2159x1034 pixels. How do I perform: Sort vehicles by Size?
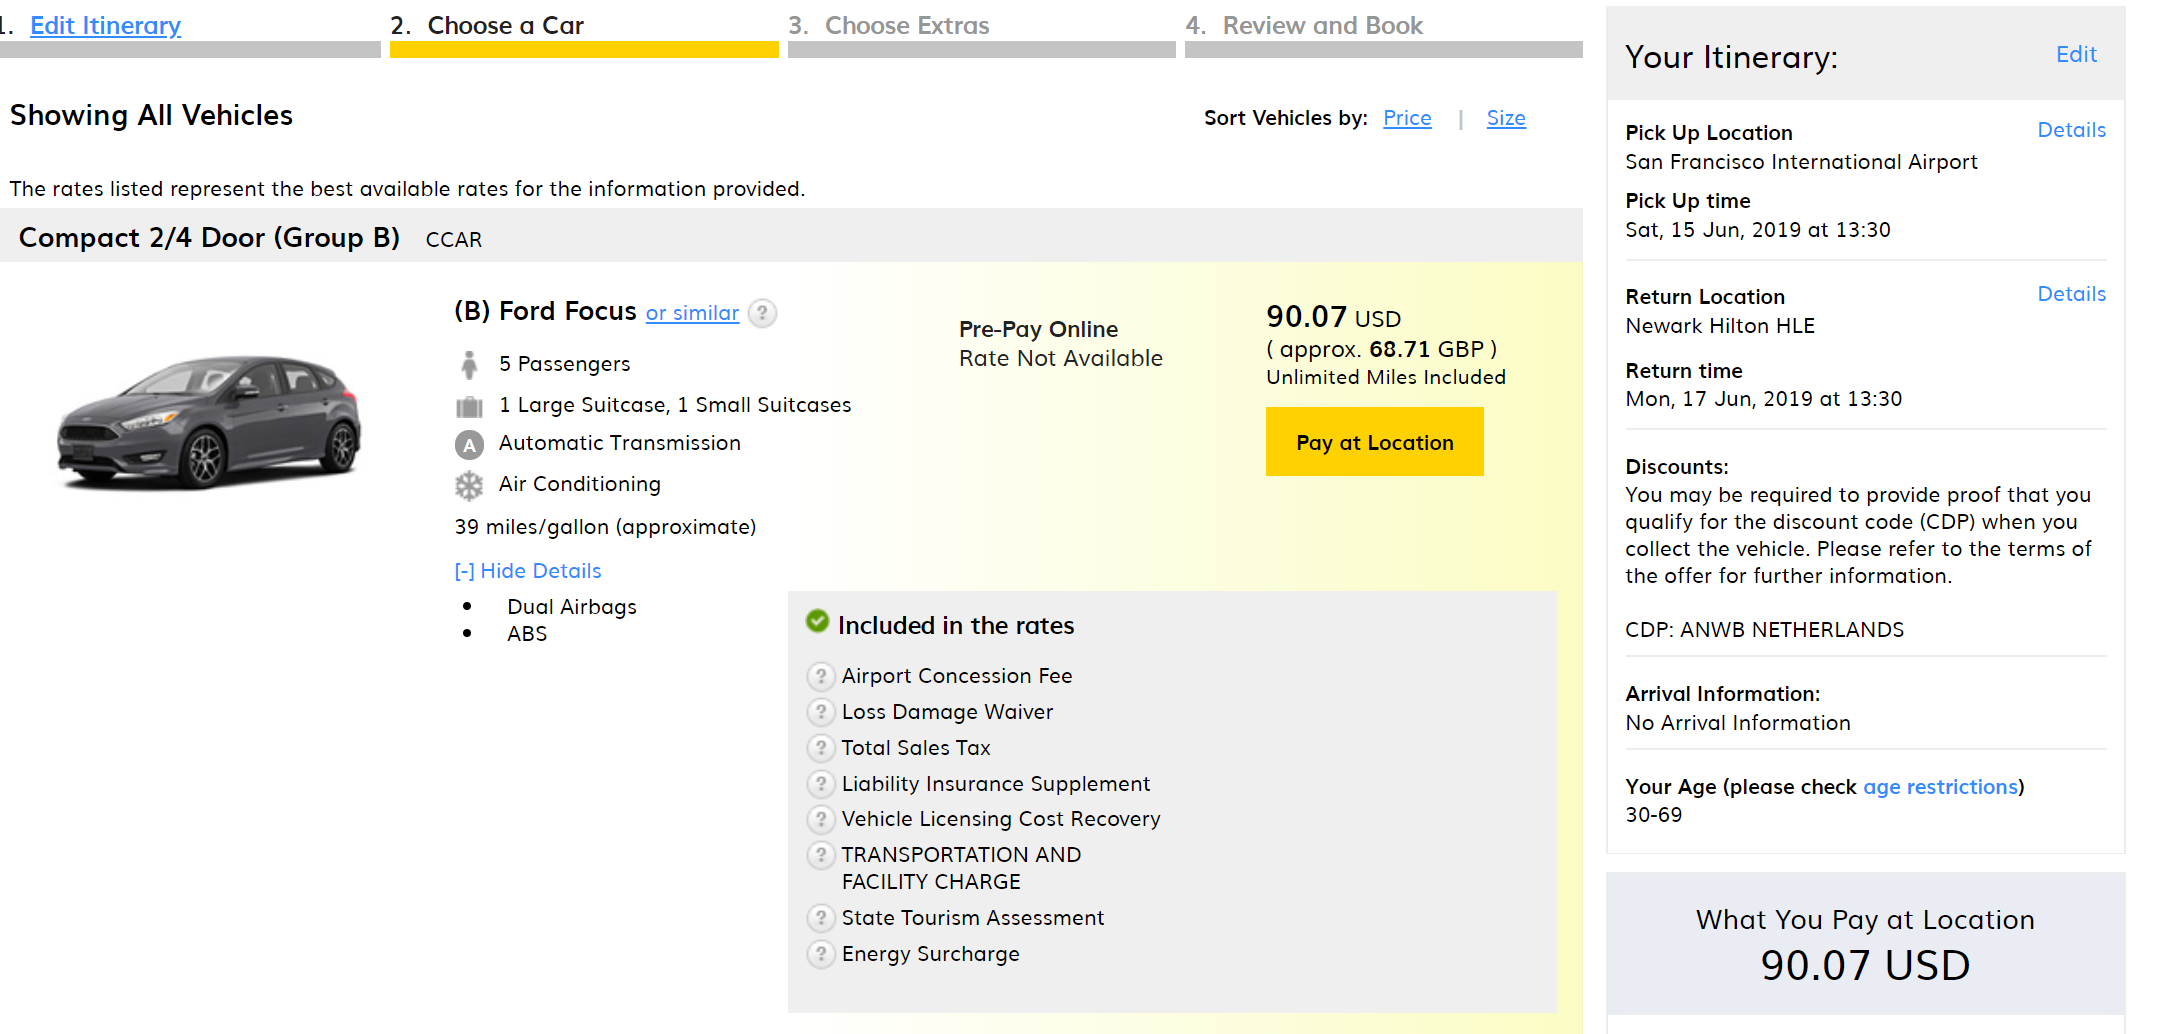tap(1505, 118)
